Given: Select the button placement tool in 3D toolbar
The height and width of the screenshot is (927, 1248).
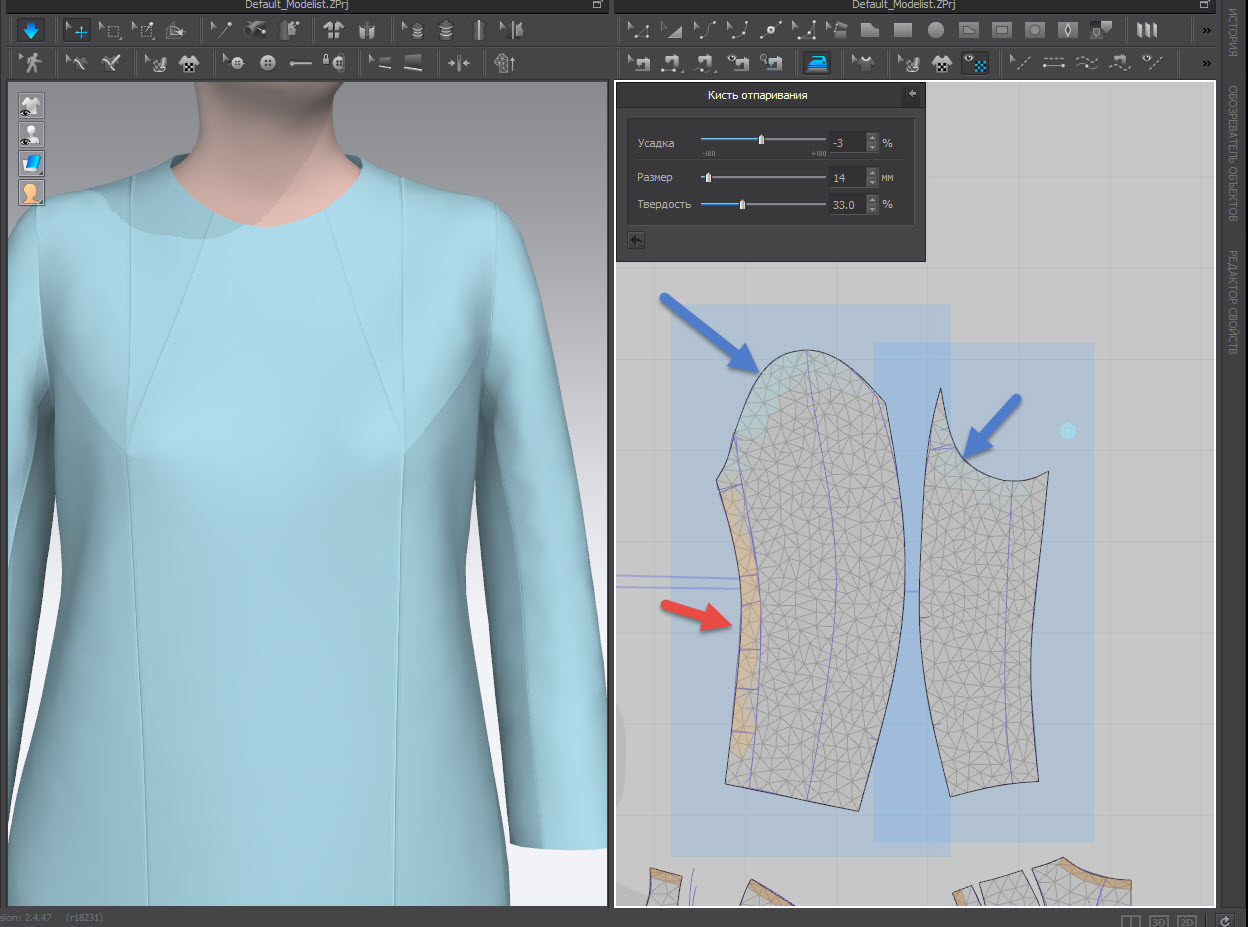Looking at the screenshot, I should coord(267,64).
